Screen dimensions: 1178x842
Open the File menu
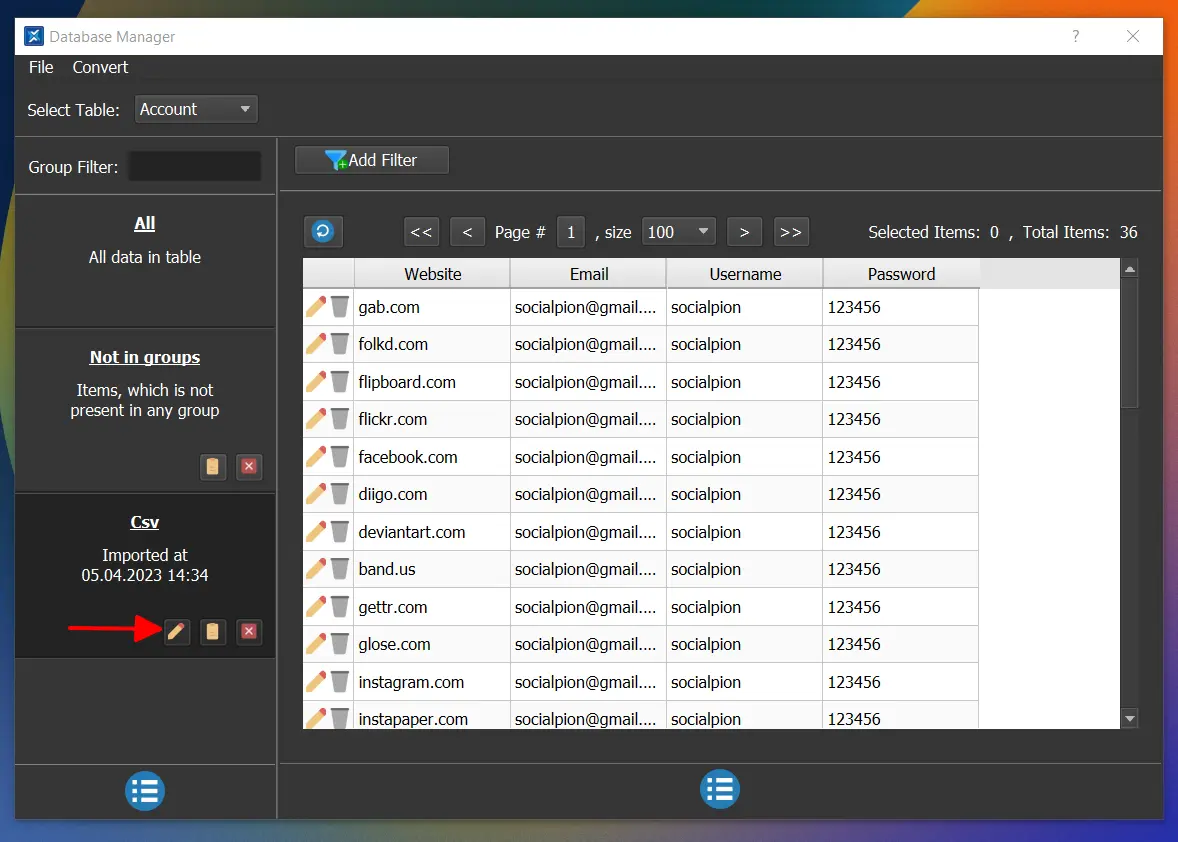pyautogui.click(x=41, y=68)
